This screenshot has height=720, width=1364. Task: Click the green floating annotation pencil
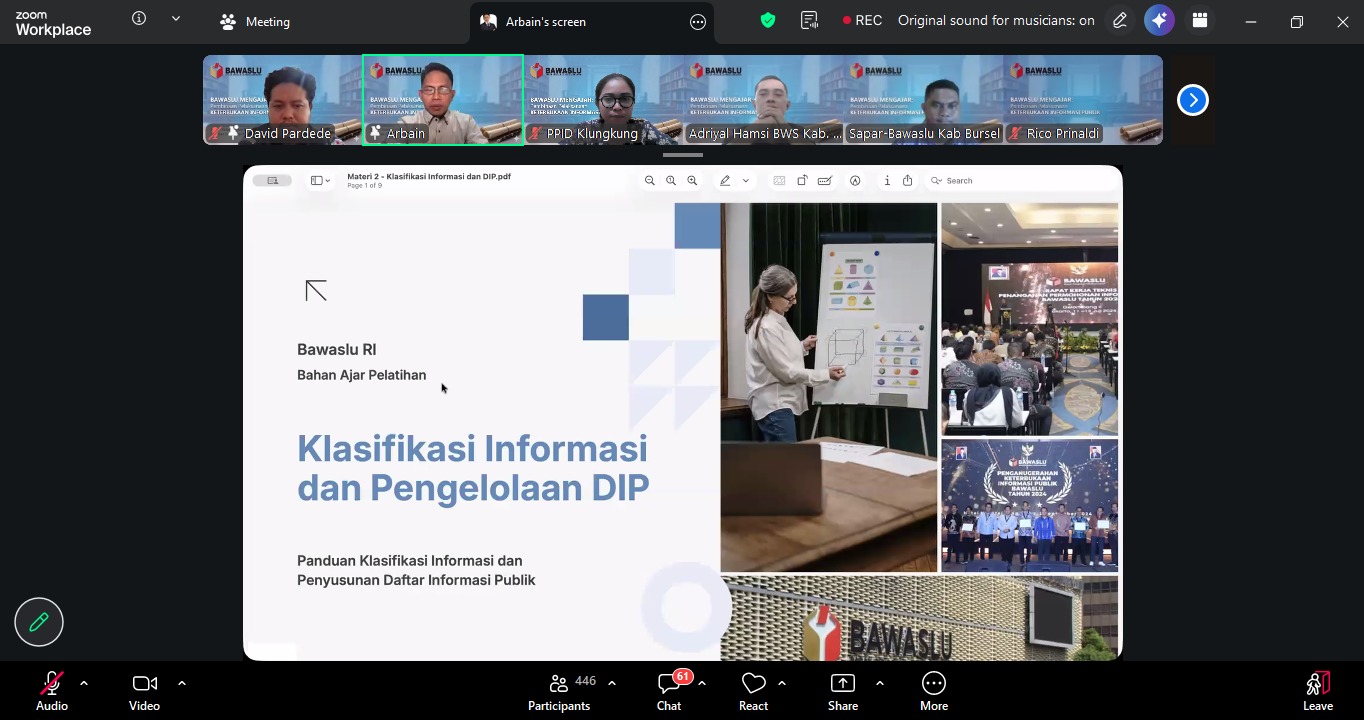click(x=39, y=622)
